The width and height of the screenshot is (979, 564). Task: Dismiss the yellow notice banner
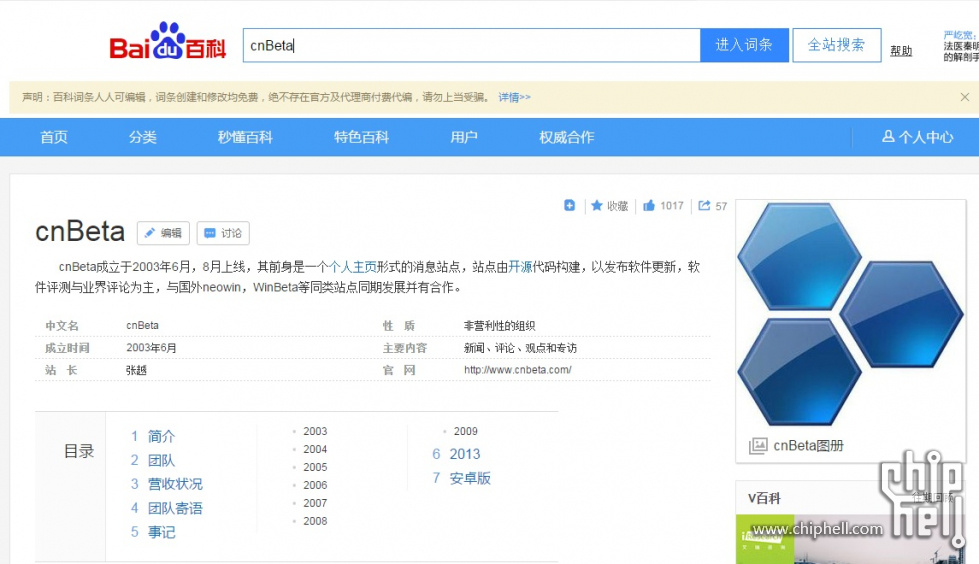965,97
